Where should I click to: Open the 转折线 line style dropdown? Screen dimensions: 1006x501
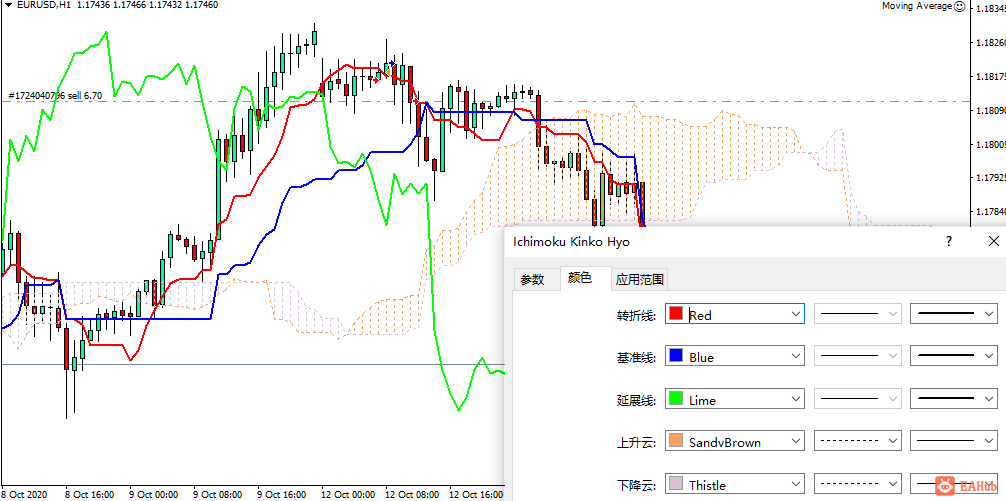click(x=857, y=314)
